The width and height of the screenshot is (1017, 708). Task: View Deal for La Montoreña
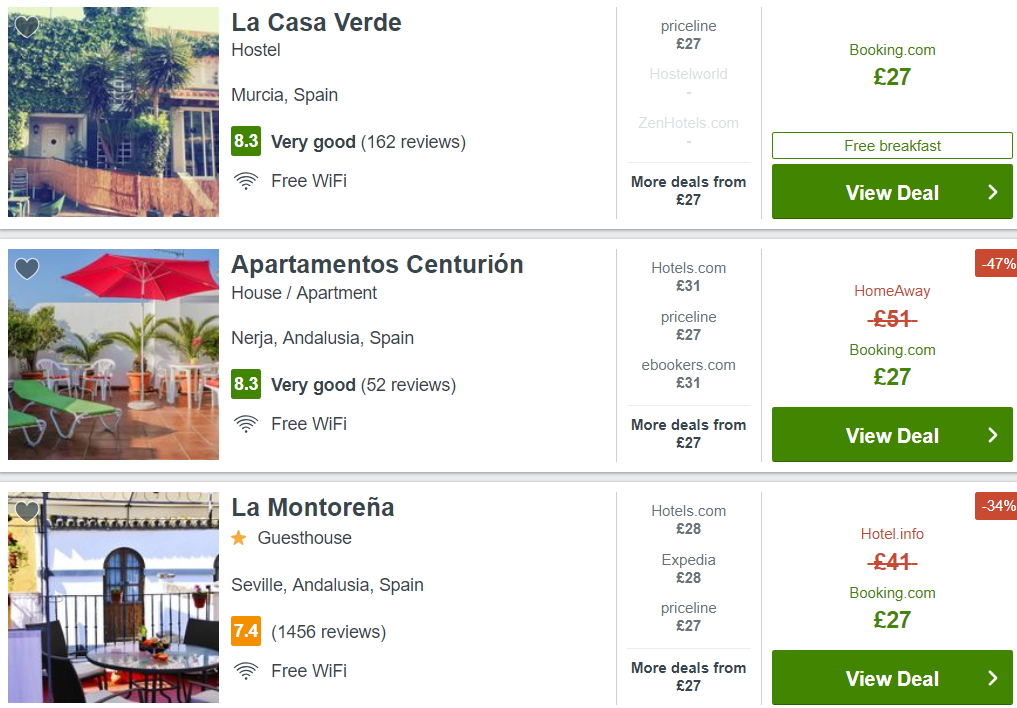coord(892,678)
